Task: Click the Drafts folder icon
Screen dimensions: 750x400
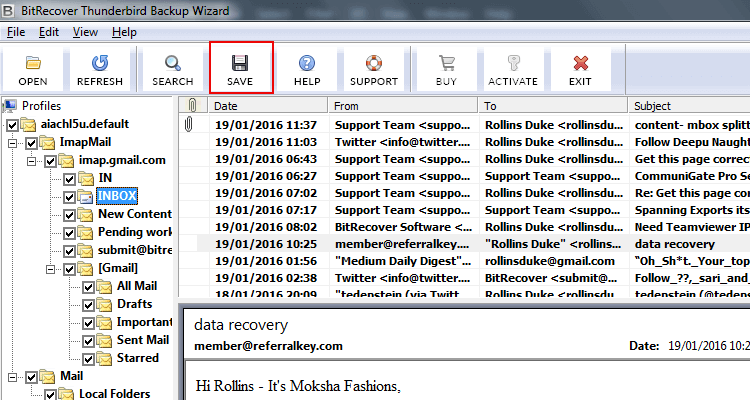Action: click(104, 304)
